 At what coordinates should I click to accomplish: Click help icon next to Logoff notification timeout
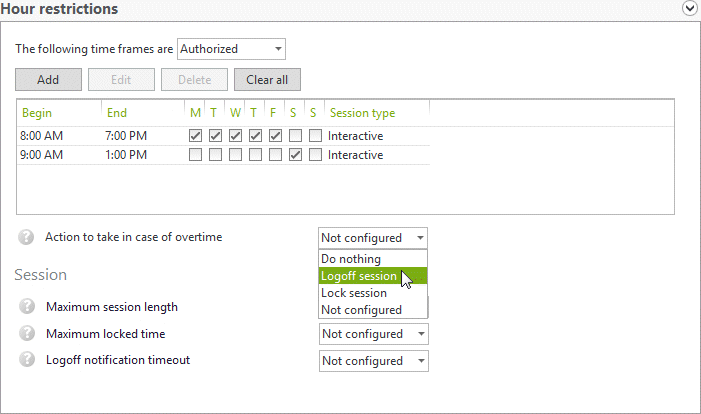point(27,361)
